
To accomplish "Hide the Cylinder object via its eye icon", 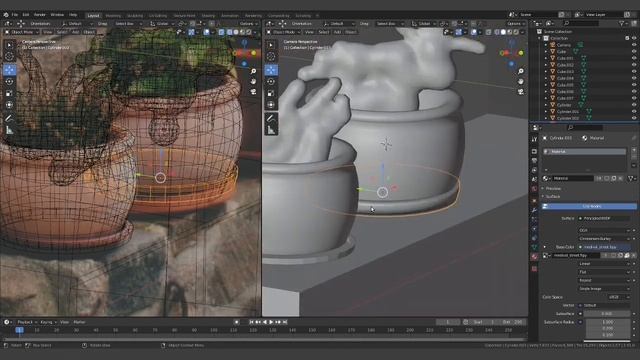I will 634,105.
